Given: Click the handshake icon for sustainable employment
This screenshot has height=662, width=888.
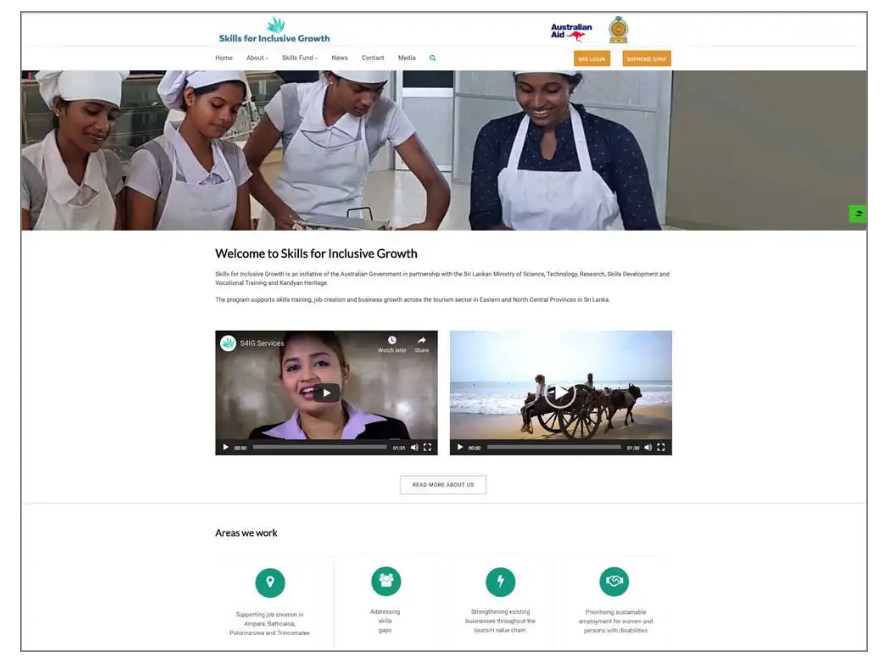Looking at the screenshot, I should pos(614,581).
